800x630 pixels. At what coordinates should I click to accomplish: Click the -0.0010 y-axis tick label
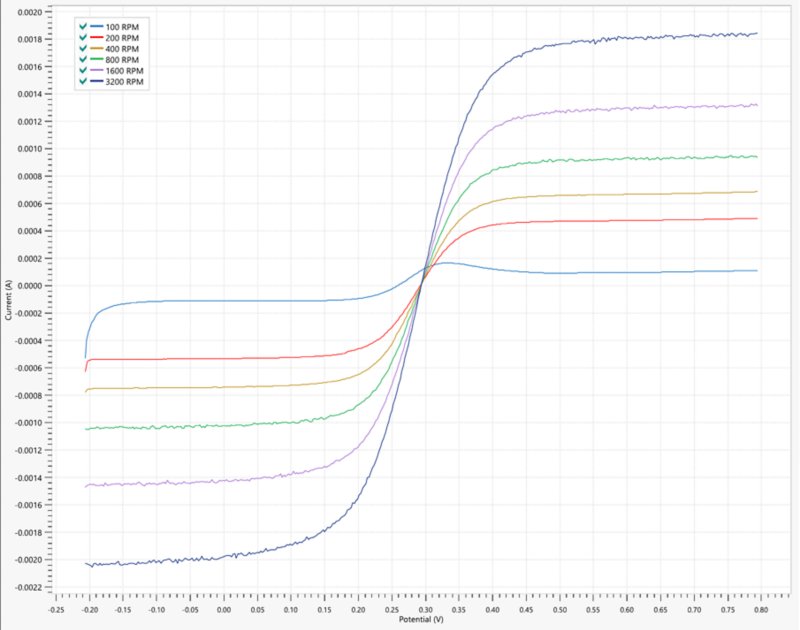pos(29,423)
